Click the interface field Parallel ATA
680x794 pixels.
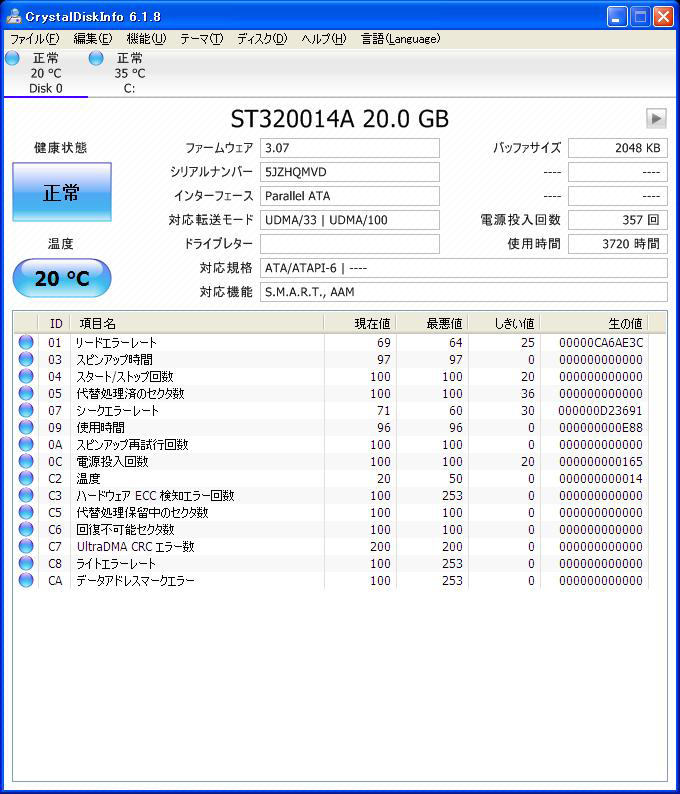point(350,196)
